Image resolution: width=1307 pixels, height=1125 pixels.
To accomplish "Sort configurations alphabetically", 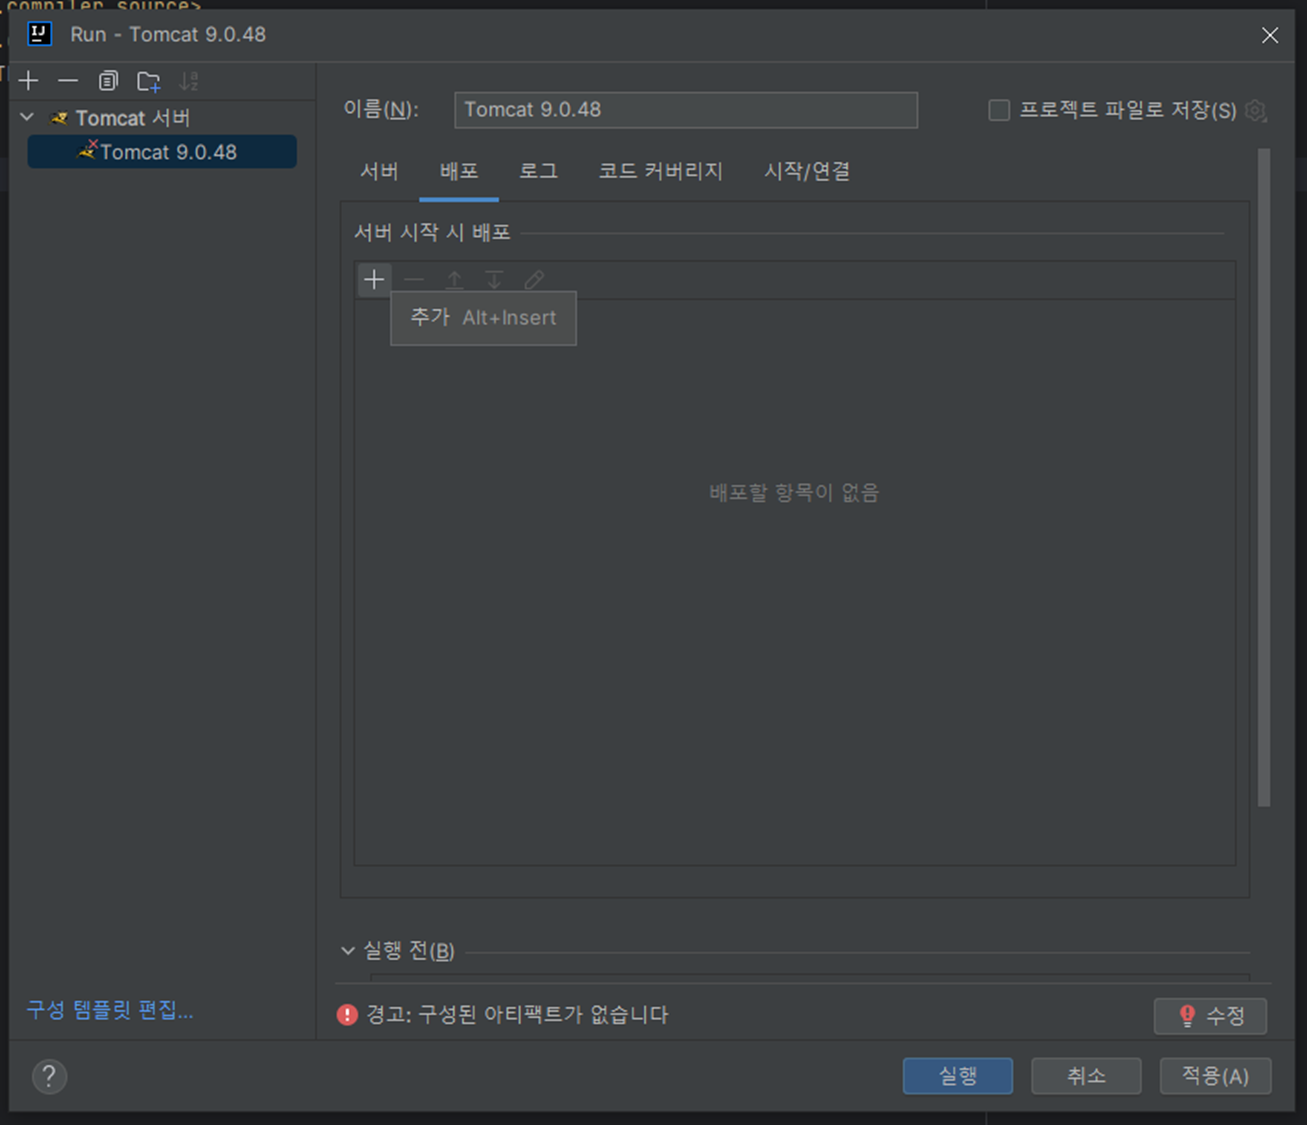I will coord(188,81).
